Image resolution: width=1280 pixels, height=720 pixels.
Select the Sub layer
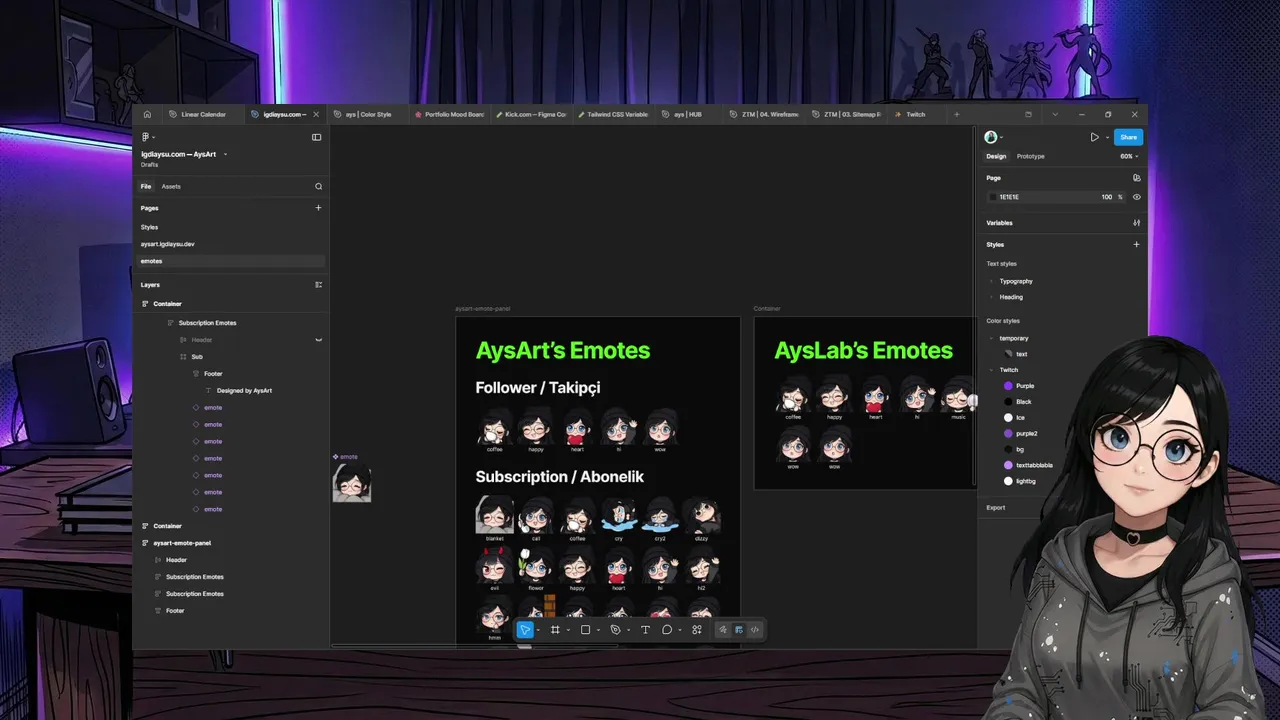[197, 357]
